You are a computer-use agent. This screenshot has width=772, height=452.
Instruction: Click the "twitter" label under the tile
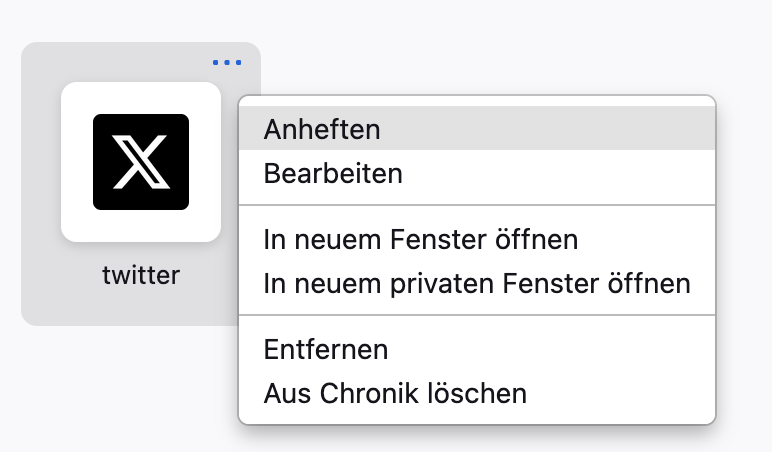(x=141, y=274)
